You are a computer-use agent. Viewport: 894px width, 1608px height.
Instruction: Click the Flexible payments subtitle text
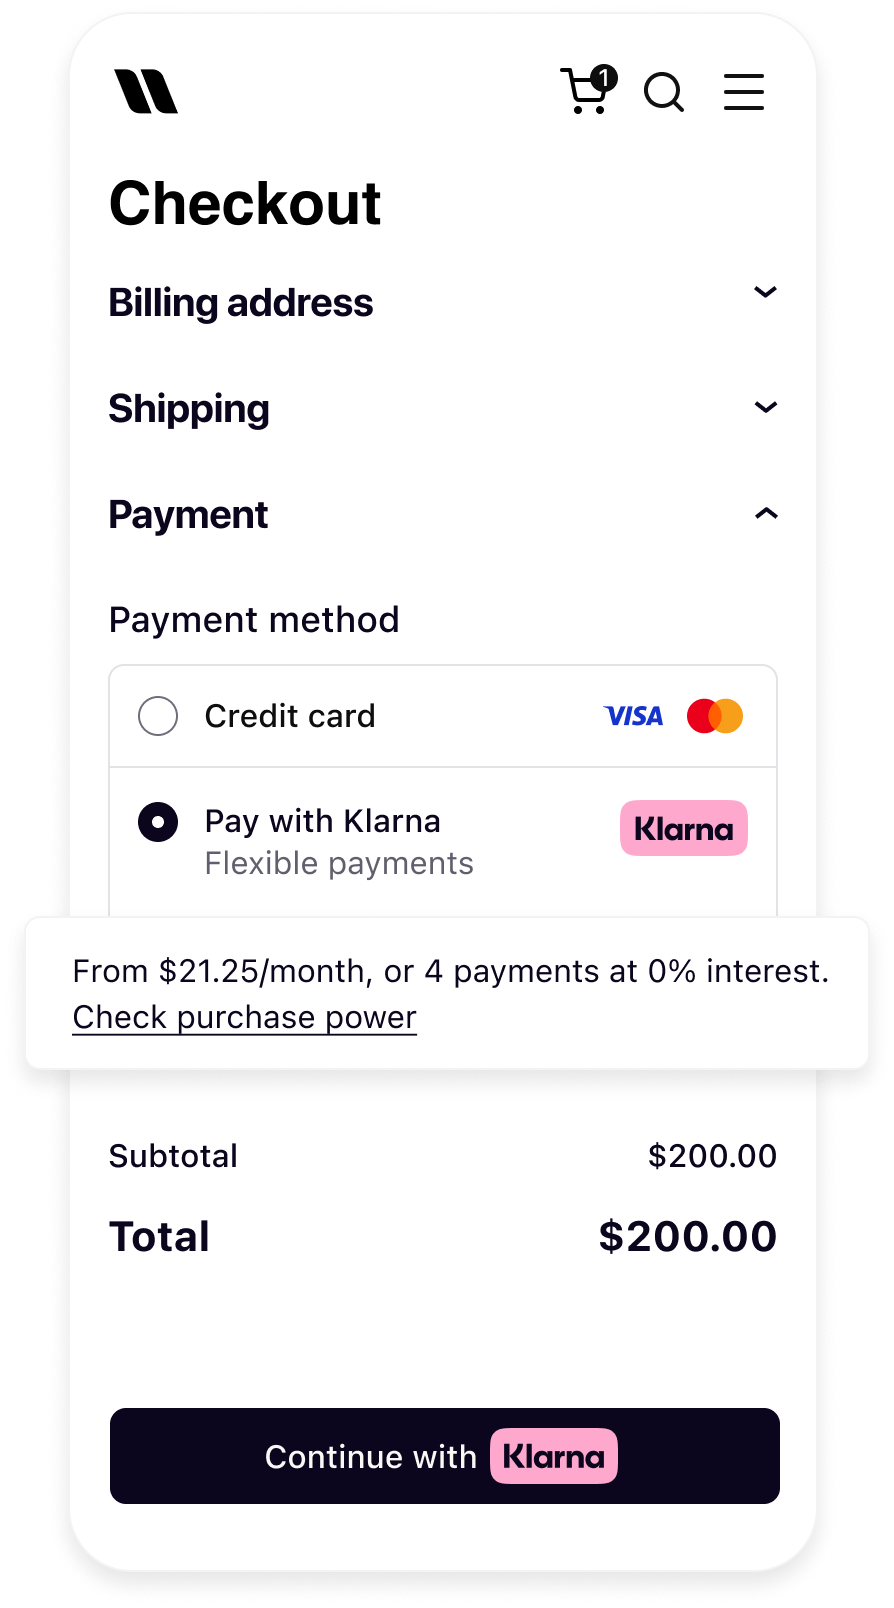click(339, 863)
